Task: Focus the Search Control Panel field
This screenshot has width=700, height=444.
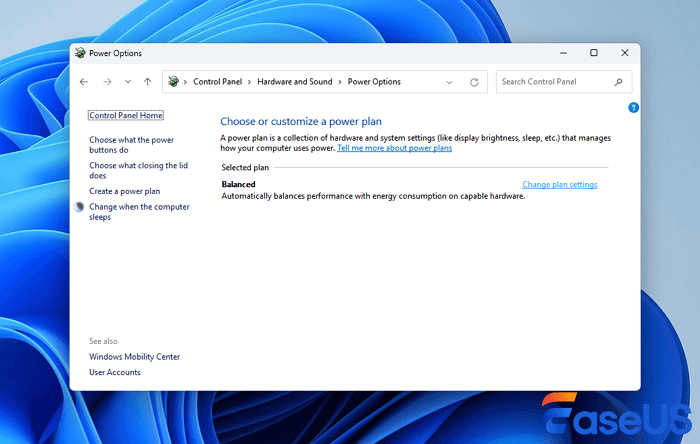Action: (x=564, y=82)
